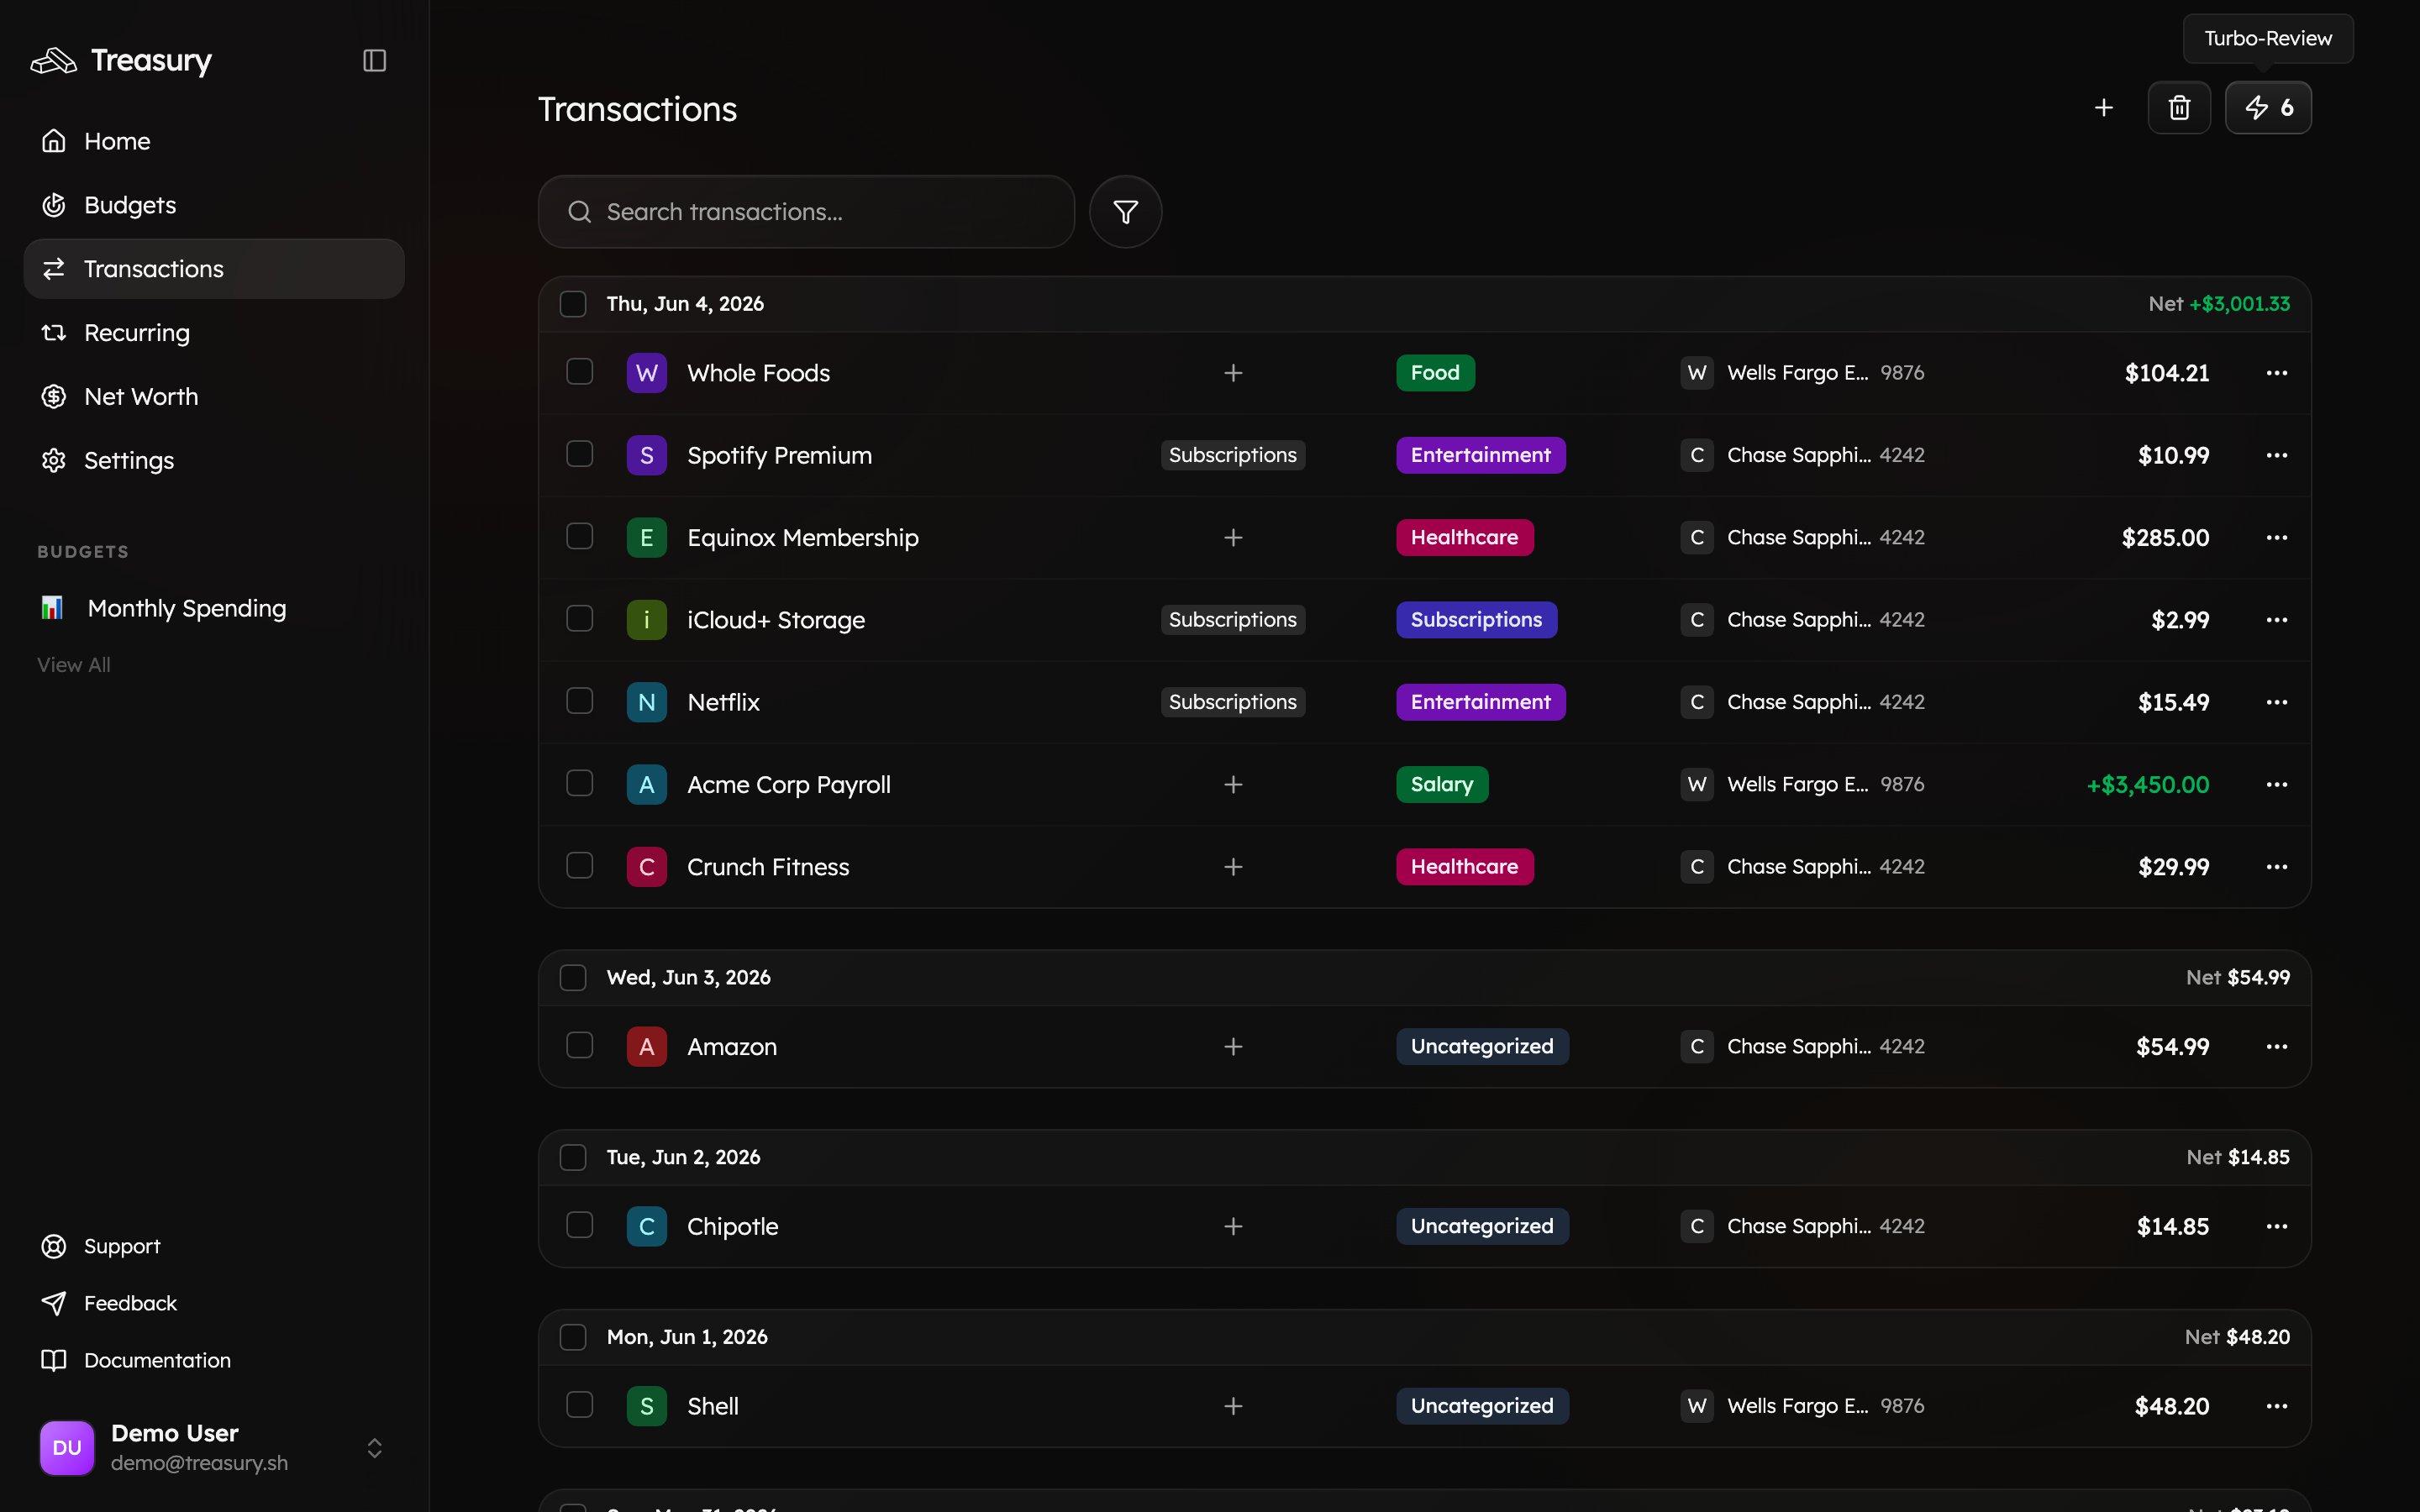Collapse the sidebar panel icon

pyautogui.click(x=374, y=61)
